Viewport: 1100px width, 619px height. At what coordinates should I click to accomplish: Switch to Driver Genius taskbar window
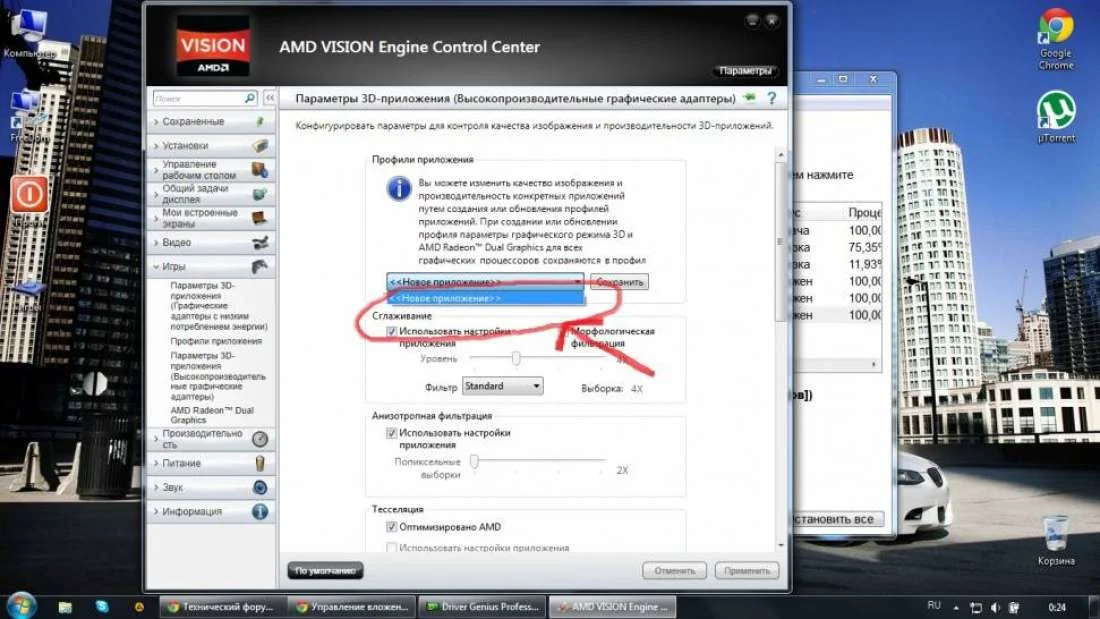pos(483,607)
